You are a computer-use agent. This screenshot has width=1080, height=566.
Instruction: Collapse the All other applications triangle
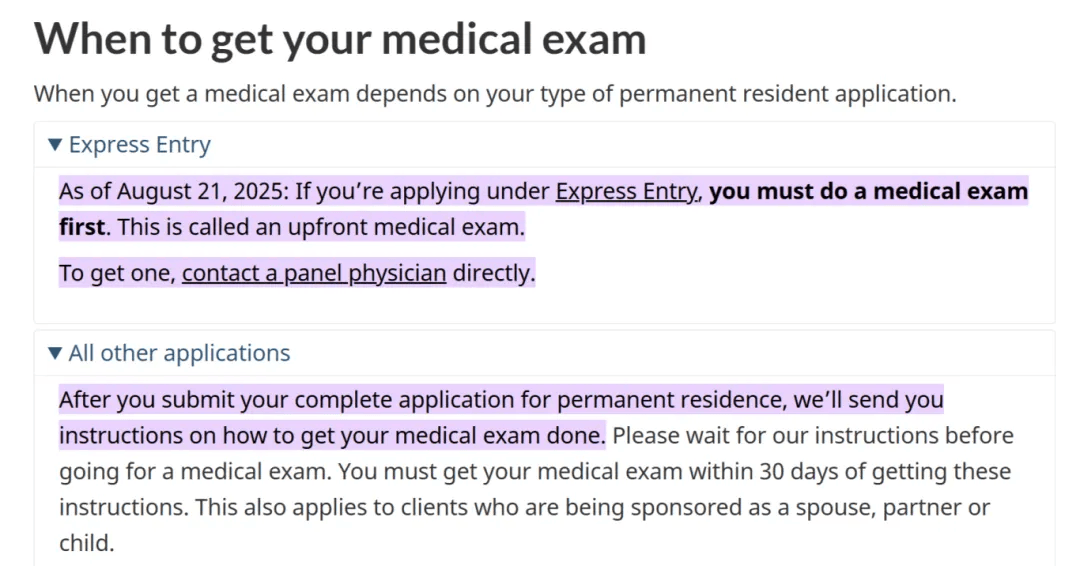tap(55, 353)
